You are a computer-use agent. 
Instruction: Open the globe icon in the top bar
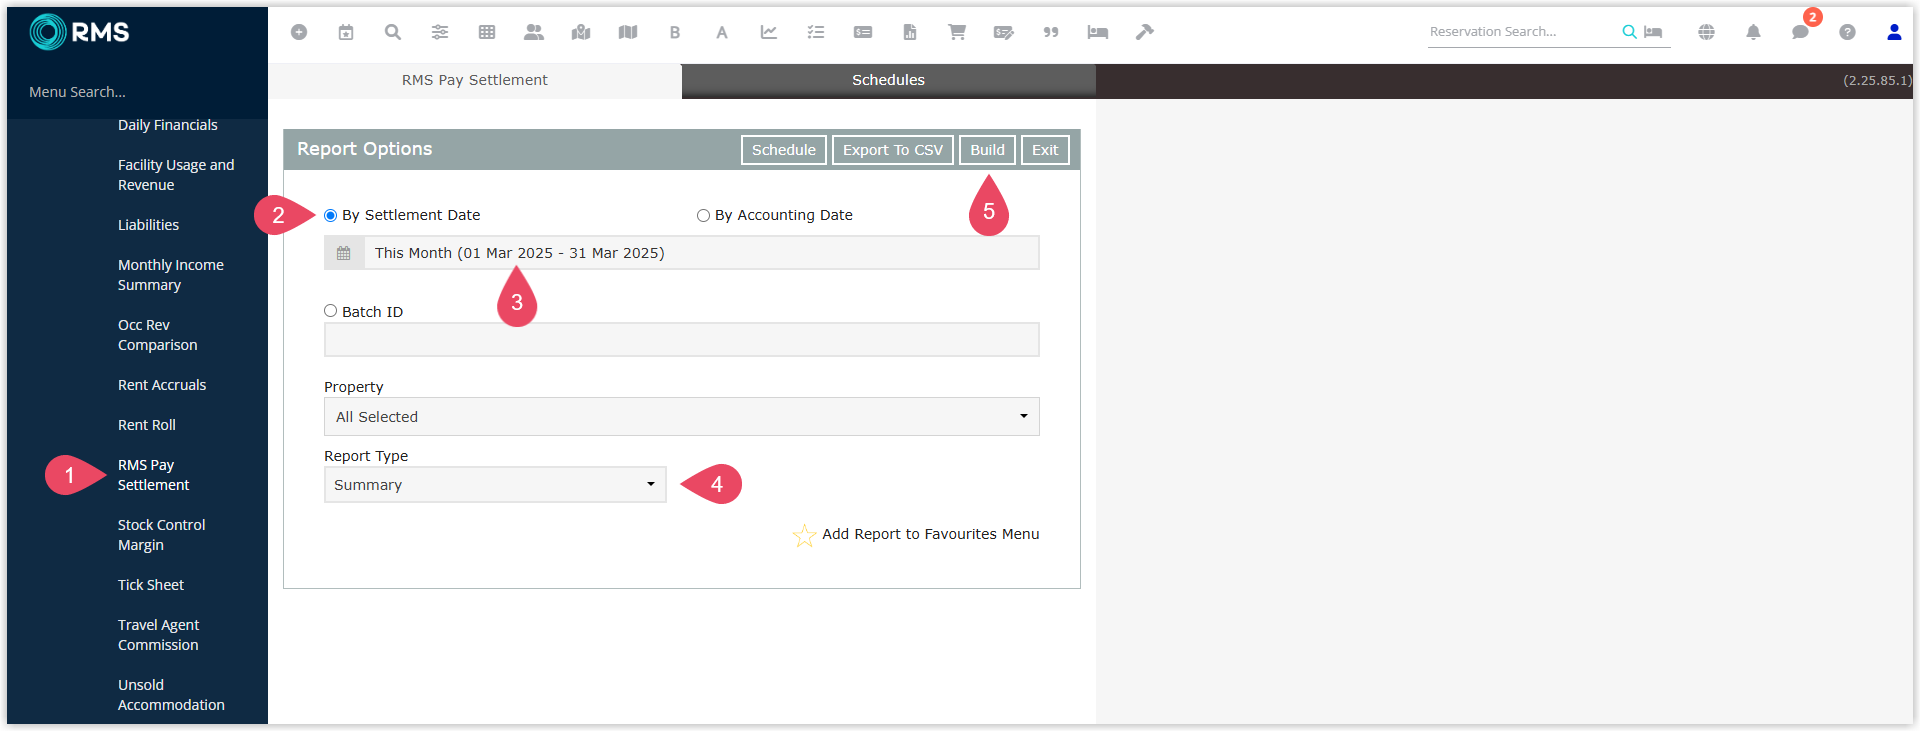1707,32
